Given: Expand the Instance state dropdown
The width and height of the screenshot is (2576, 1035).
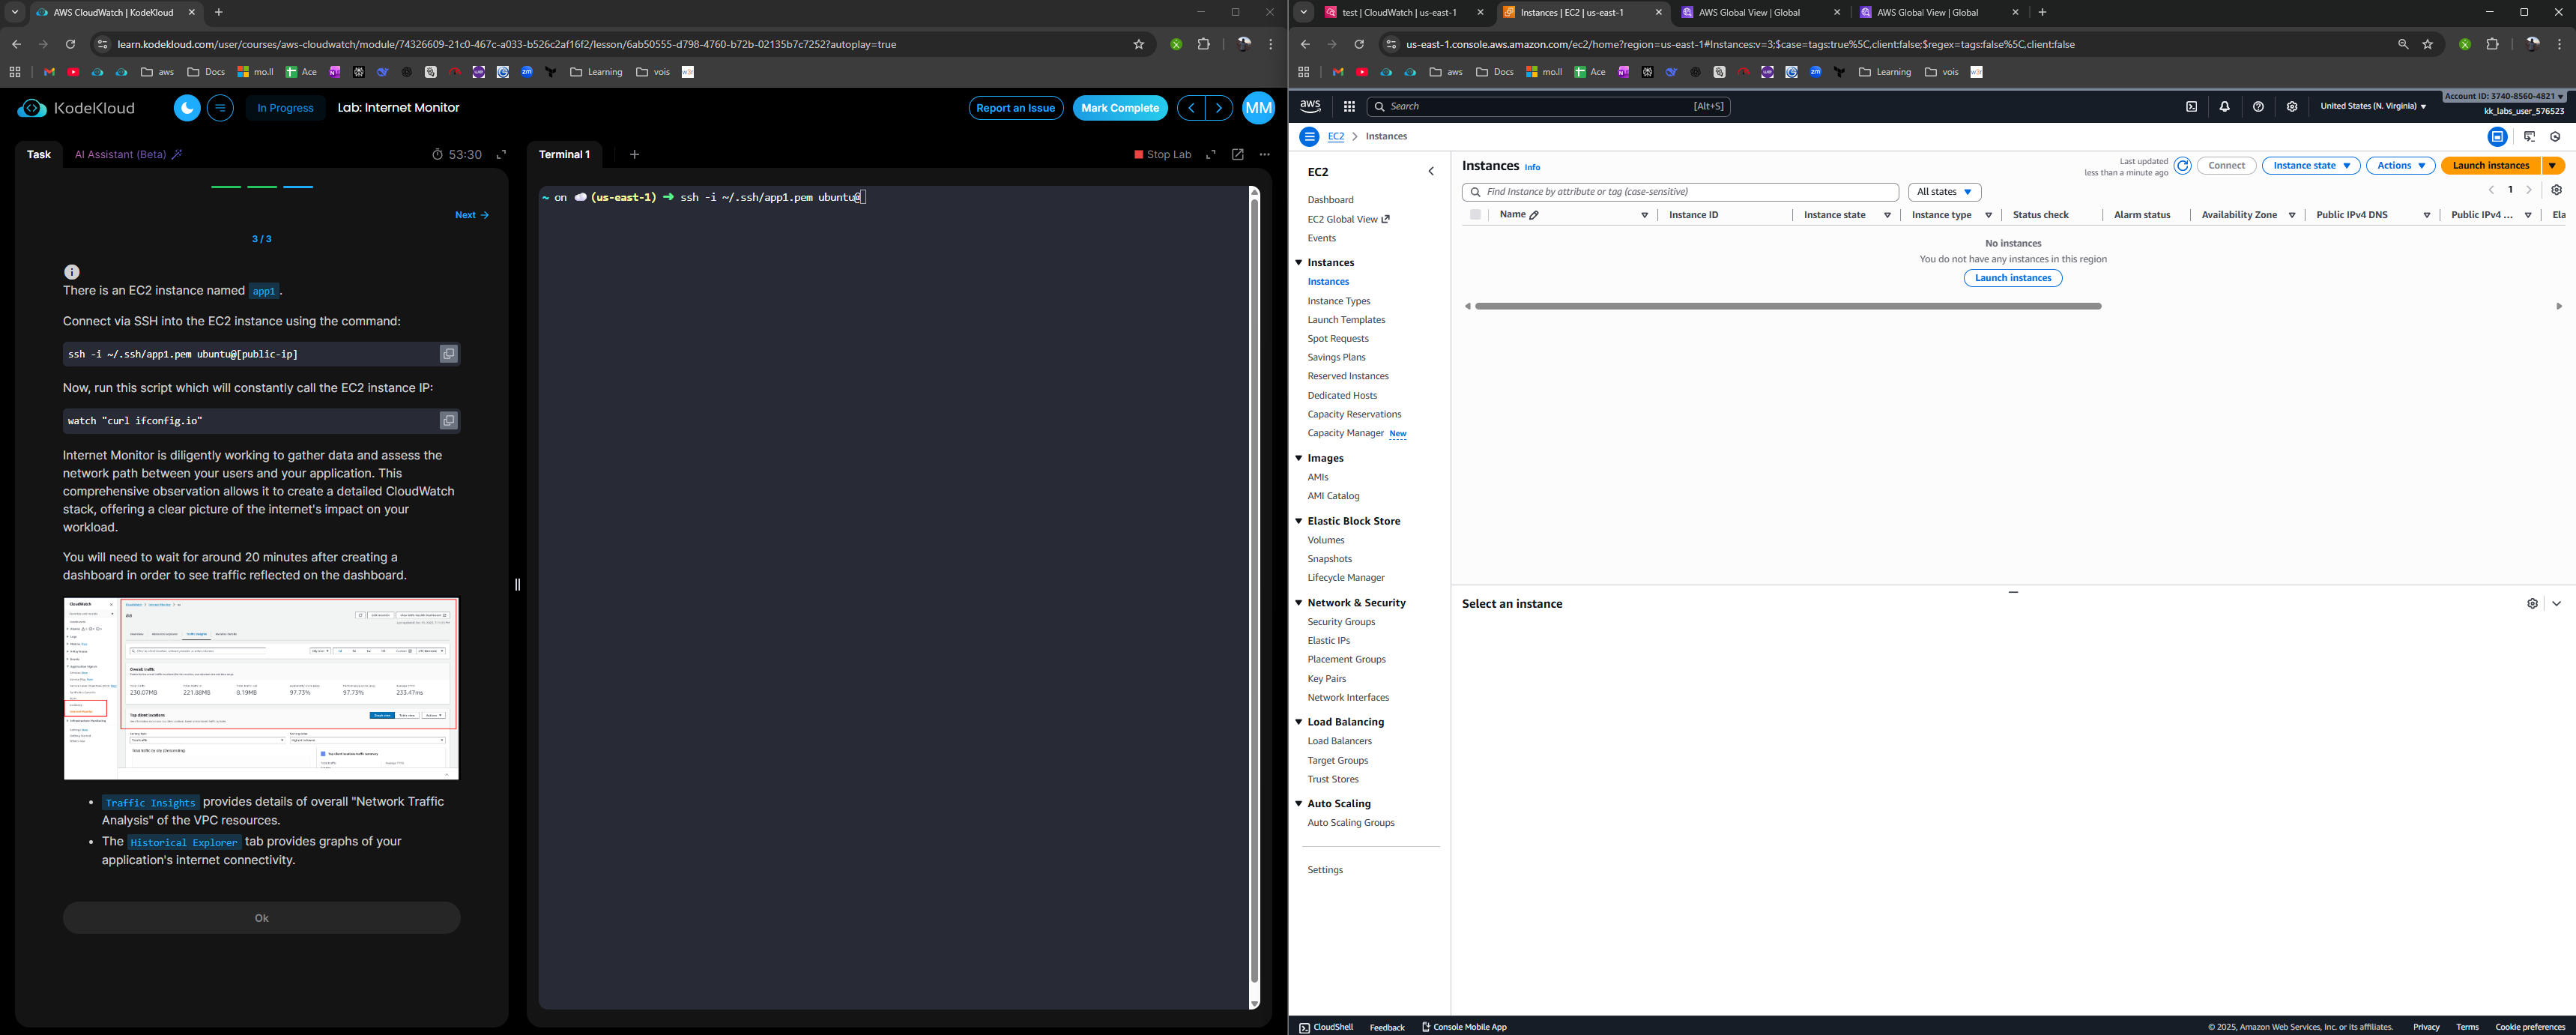Looking at the screenshot, I should [2310, 166].
